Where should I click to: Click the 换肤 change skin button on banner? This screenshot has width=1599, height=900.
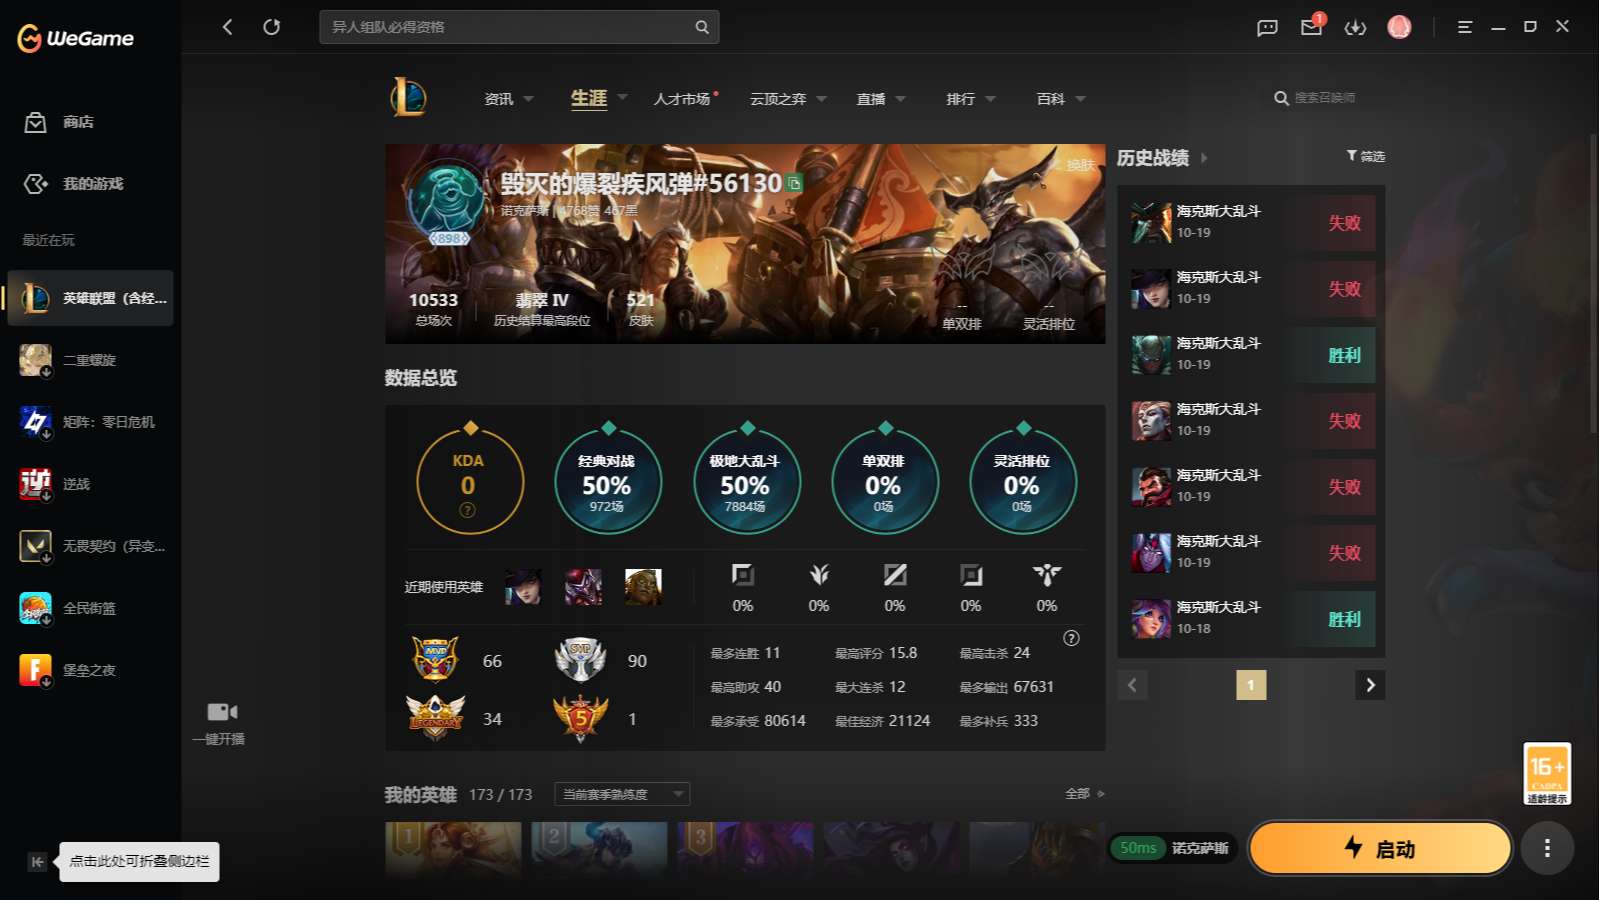click(x=1072, y=165)
